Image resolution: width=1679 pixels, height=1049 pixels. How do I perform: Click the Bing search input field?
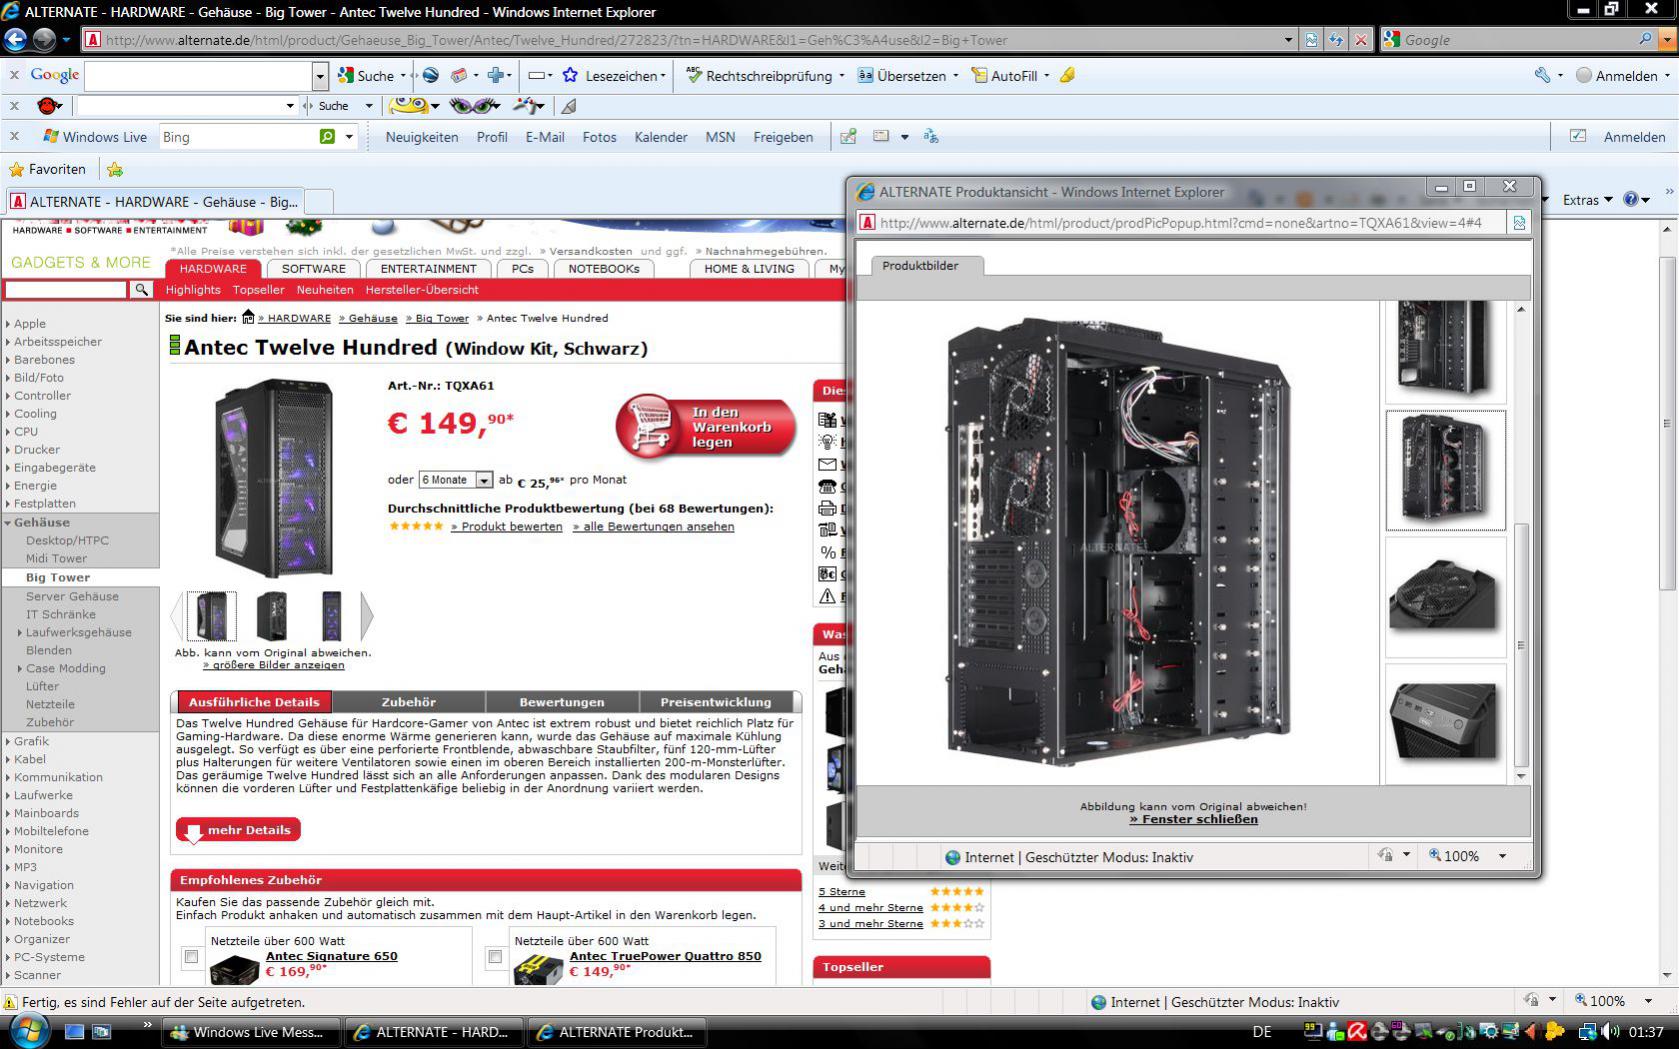(x=237, y=137)
